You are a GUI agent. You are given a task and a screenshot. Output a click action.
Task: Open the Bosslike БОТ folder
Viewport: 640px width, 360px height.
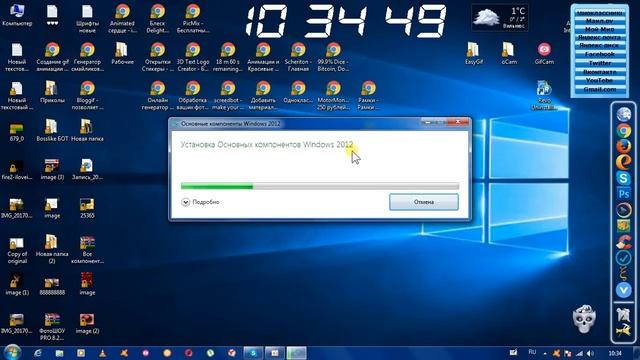tap(52, 130)
